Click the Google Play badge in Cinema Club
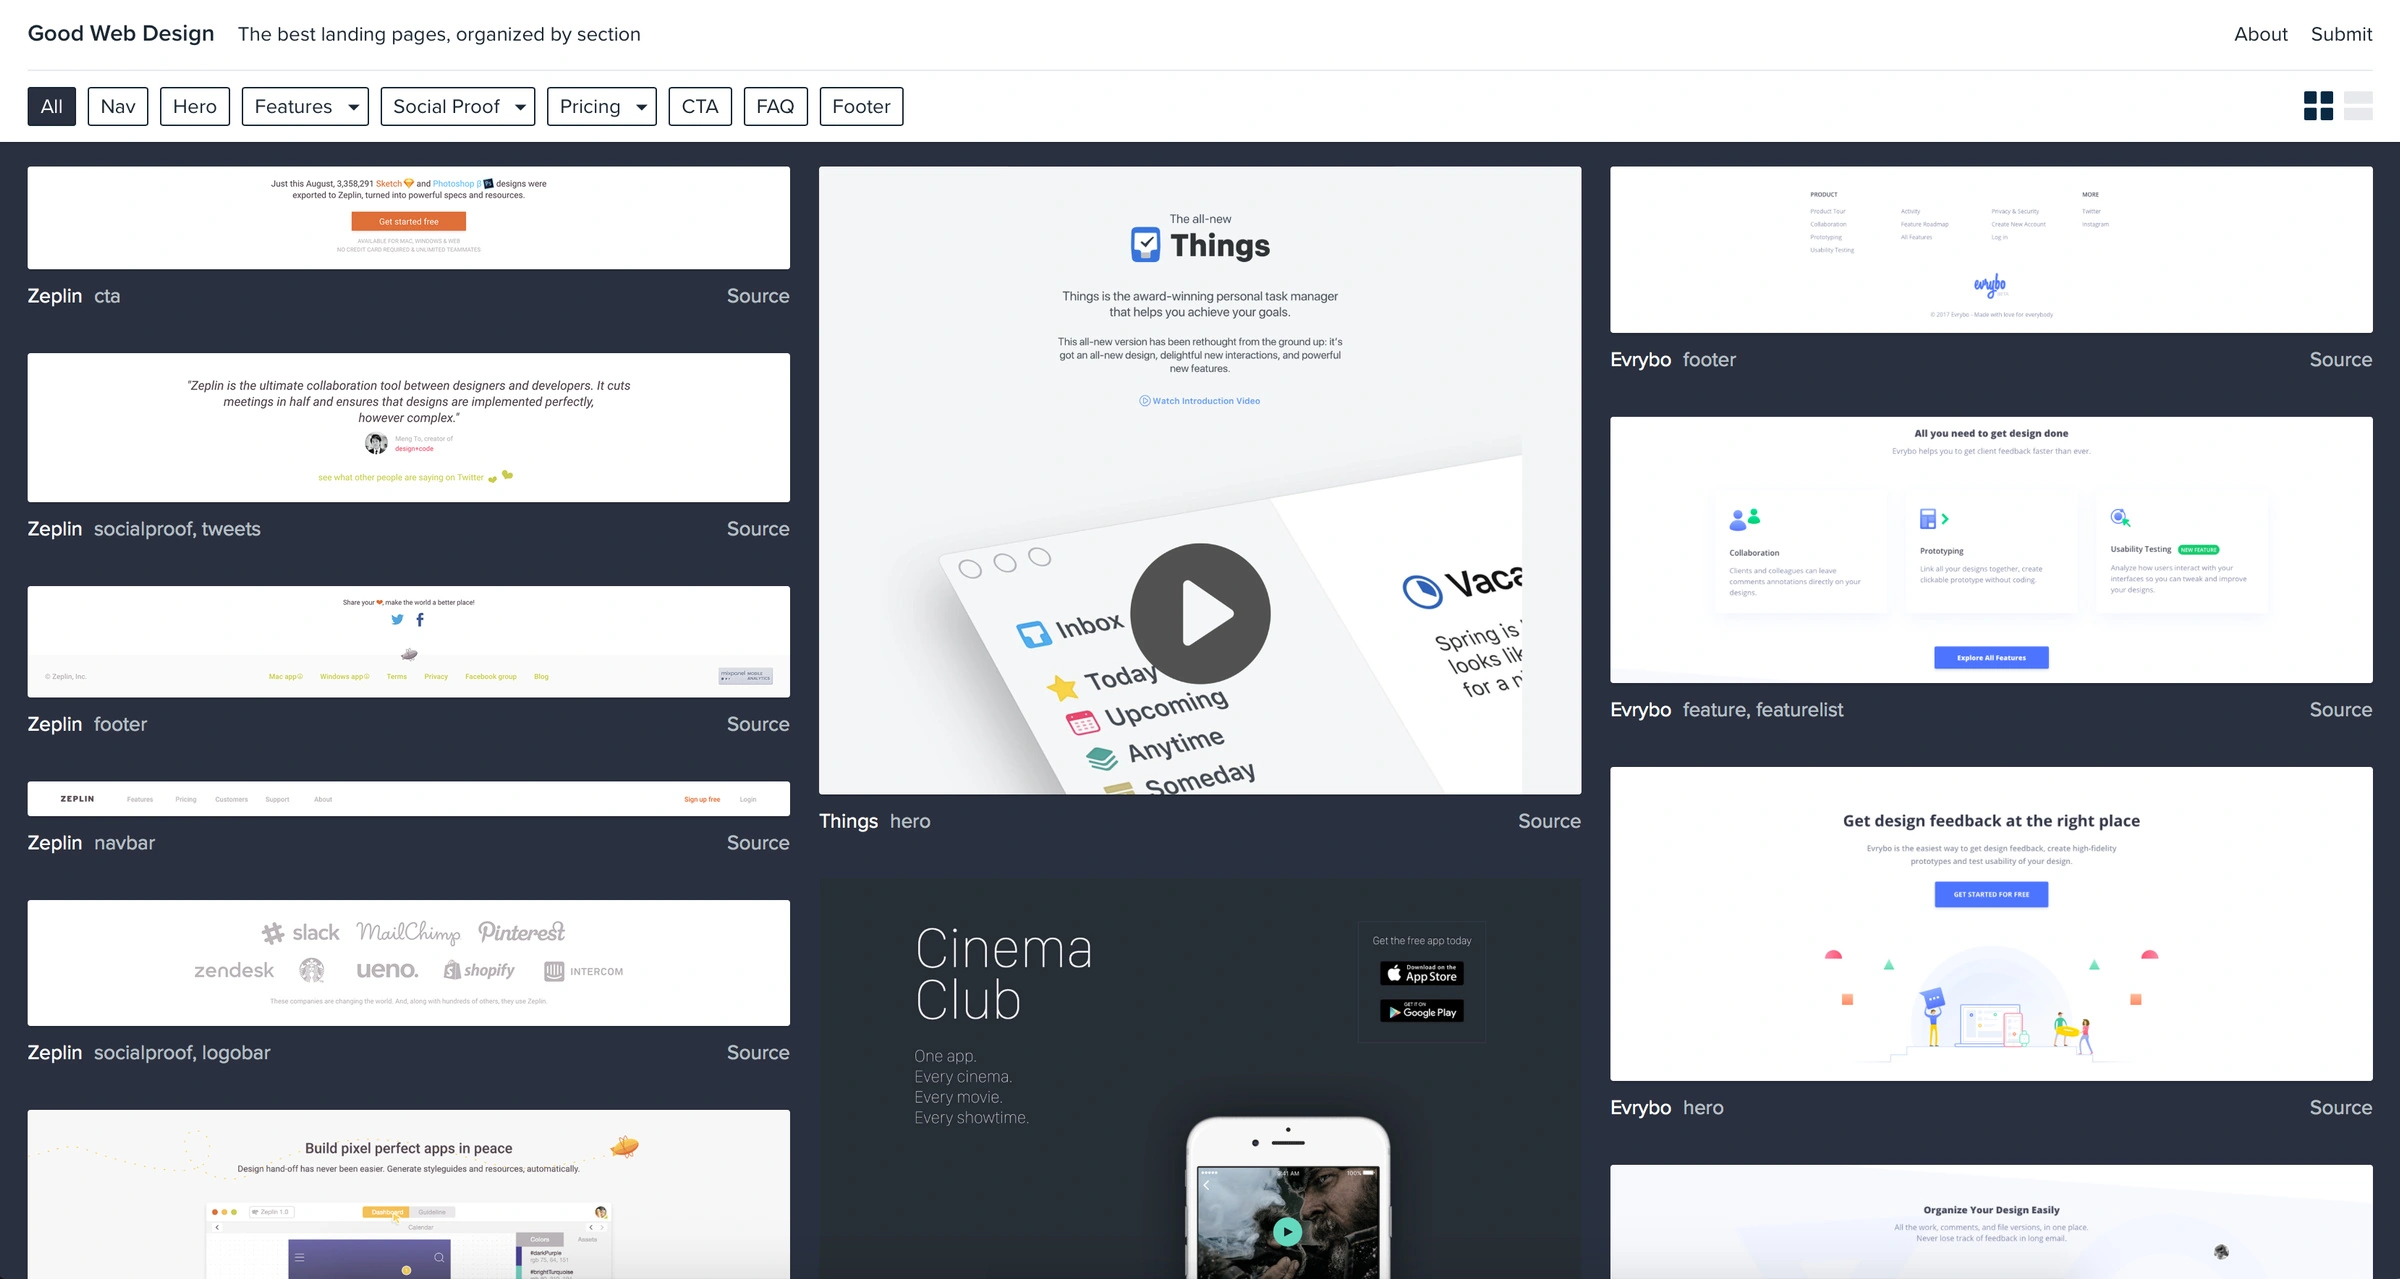 (1422, 1011)
